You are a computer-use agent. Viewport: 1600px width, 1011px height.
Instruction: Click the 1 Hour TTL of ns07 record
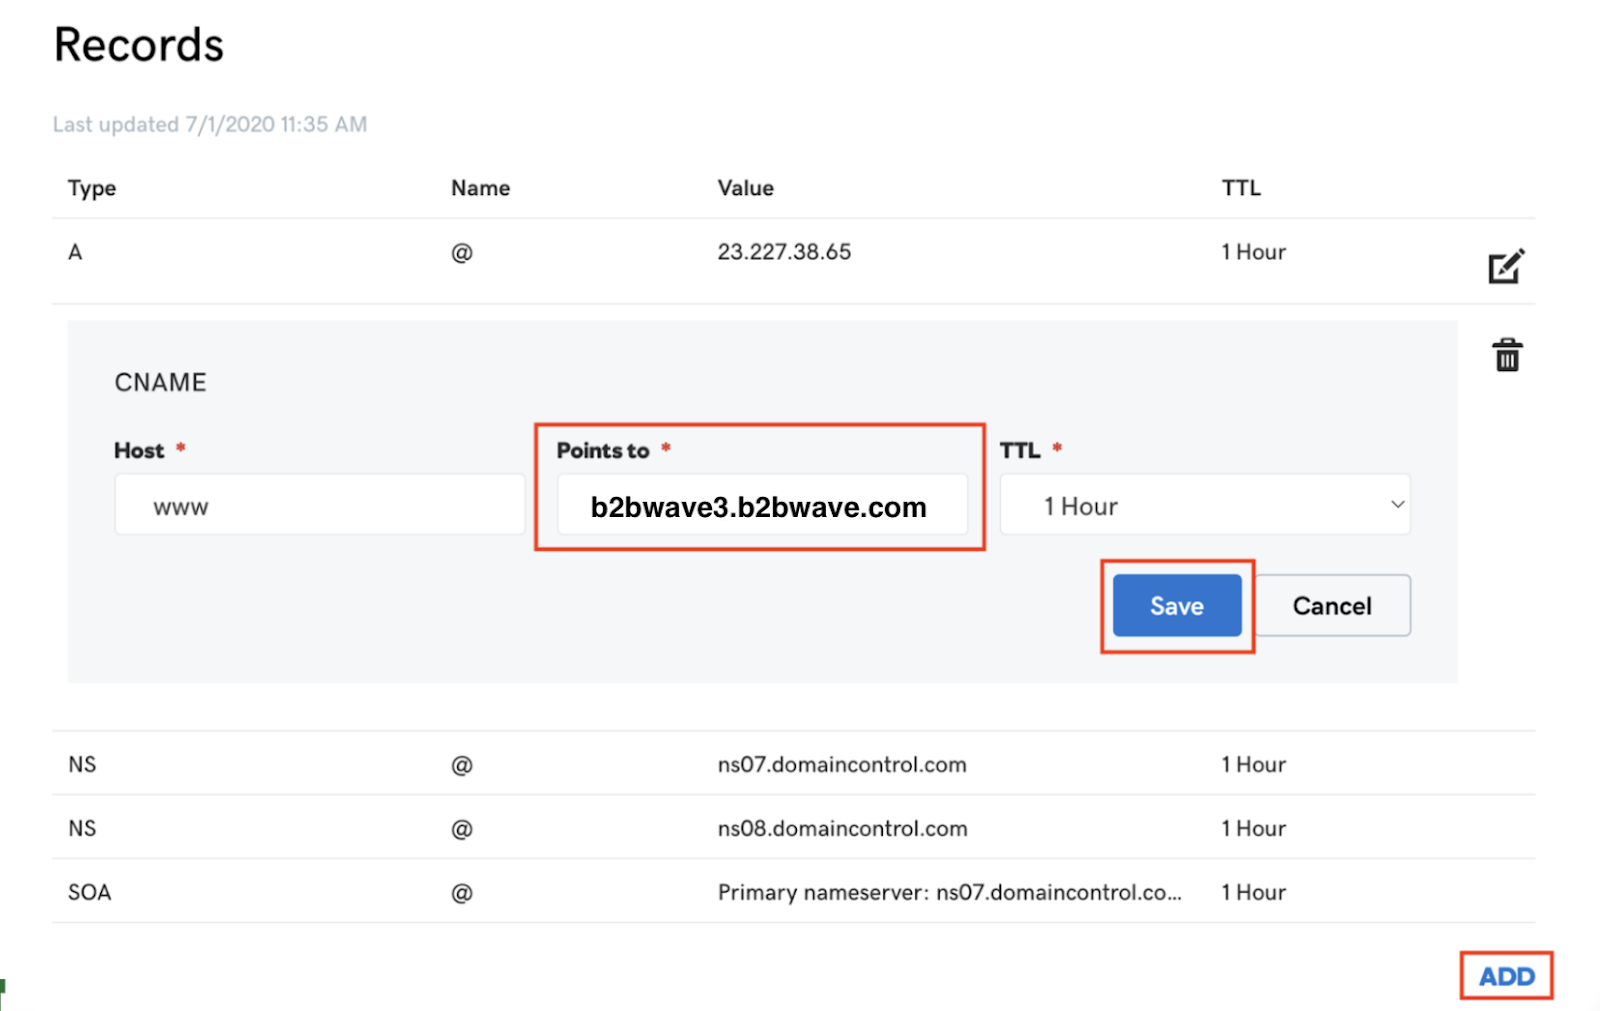(1253, 765)
